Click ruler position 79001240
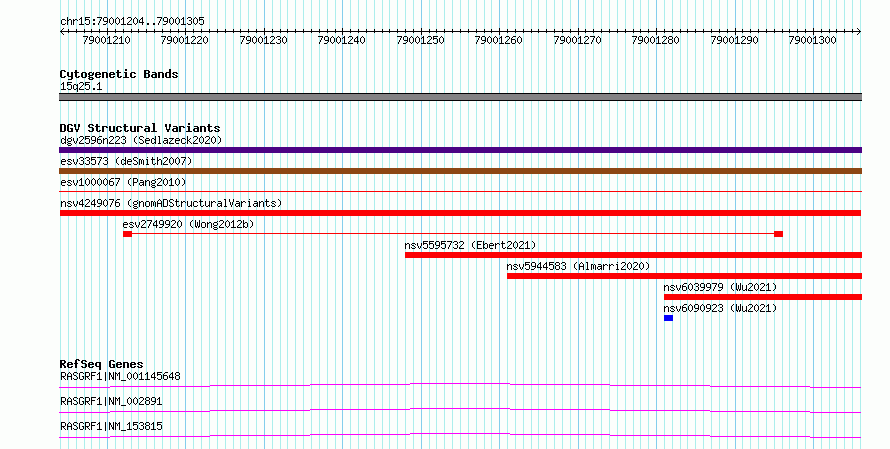The image size is (890, 449). pyautogui.click(x=342, y=40)
